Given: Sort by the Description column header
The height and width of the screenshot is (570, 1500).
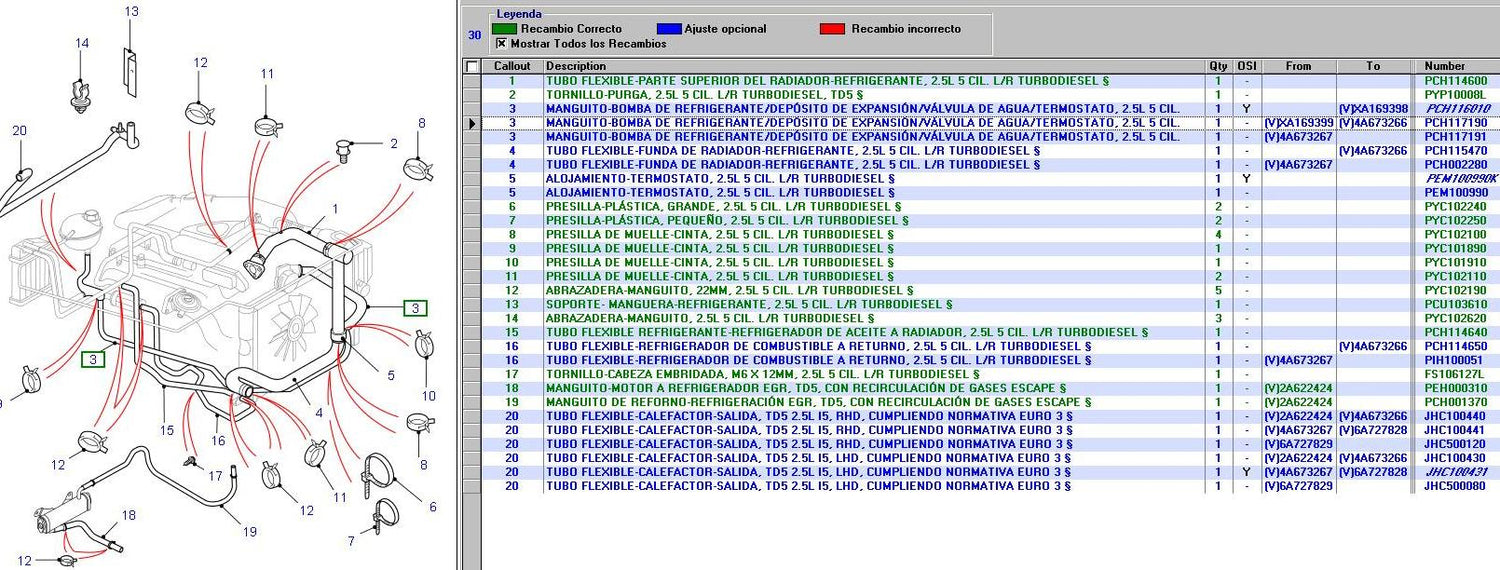Looking at the screenshot, I should coord(875,66).
